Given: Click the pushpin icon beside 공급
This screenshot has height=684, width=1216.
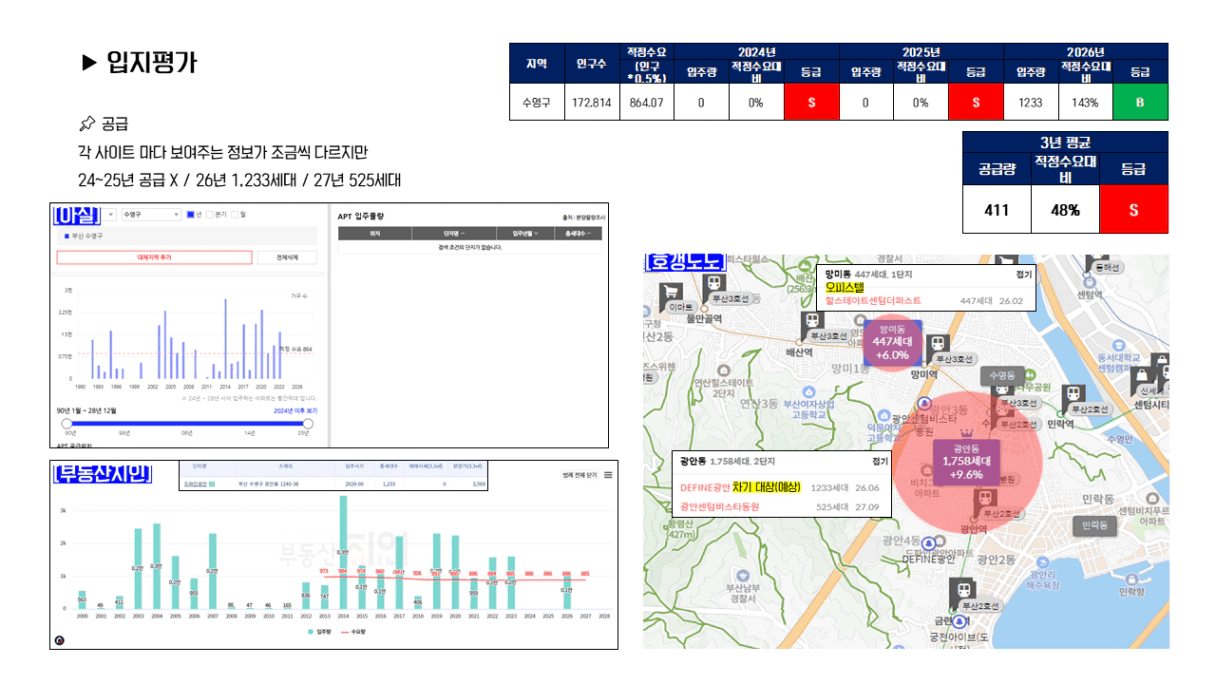Looking at the screenshot, I should (85, 125).
